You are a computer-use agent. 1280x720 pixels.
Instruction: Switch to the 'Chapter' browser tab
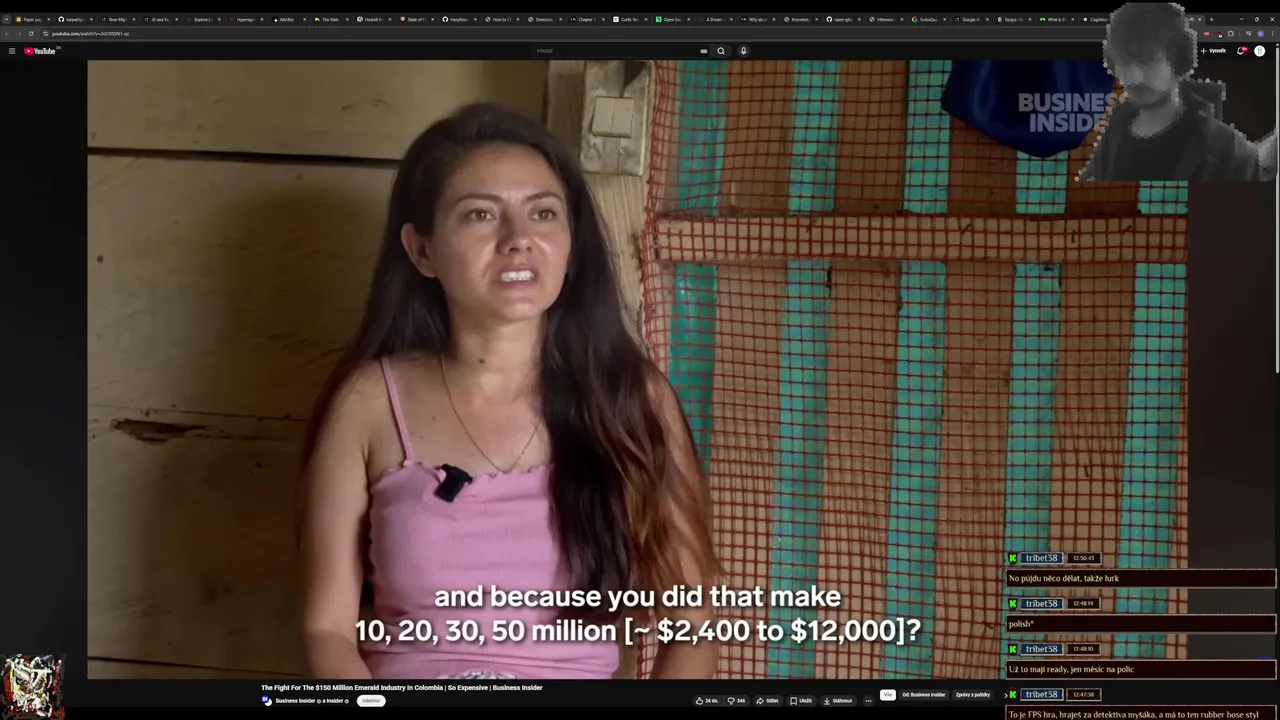click(588, 19)
